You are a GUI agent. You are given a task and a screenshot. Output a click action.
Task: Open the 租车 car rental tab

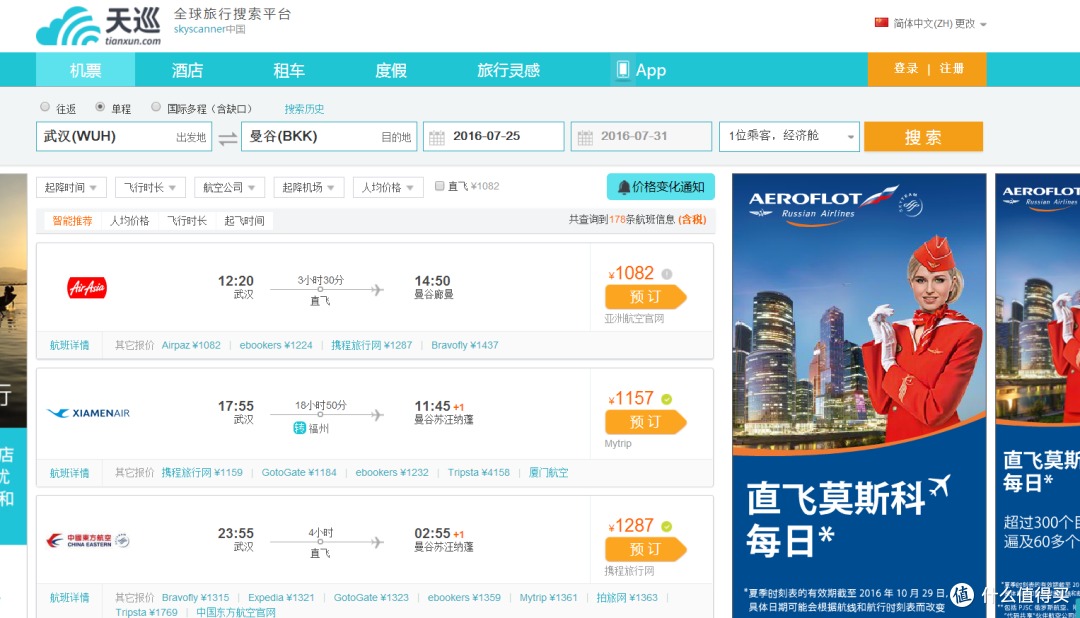click(x=289, y=70)
